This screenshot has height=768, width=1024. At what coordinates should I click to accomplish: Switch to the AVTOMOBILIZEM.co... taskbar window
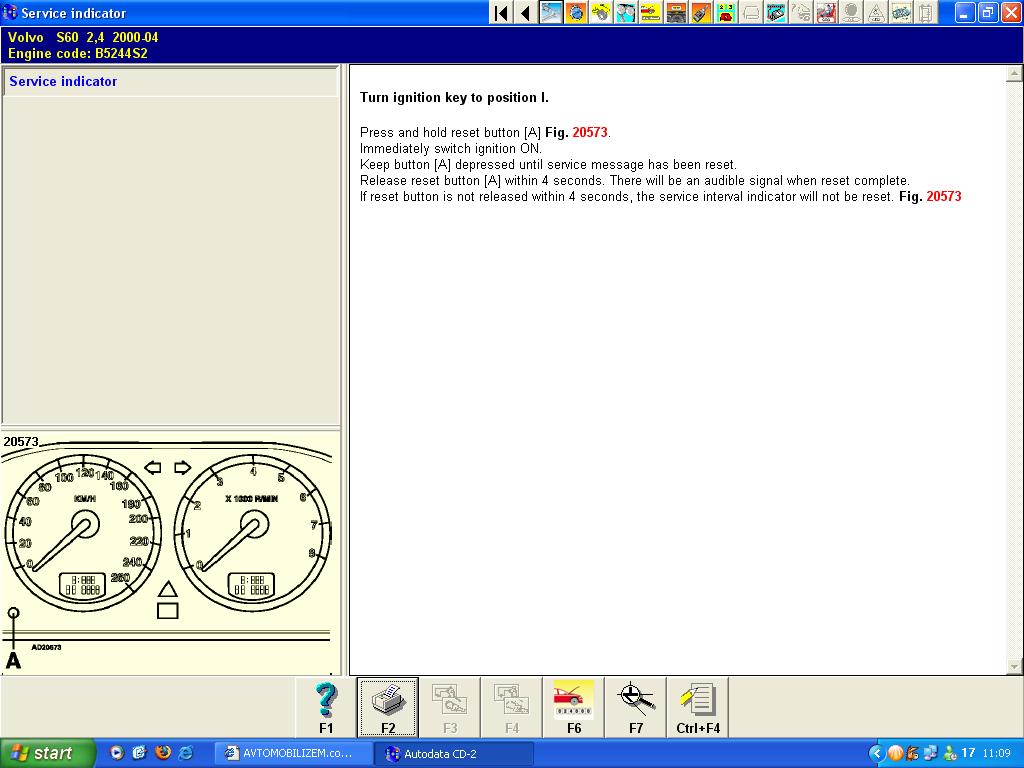click(x=293, y=754)
